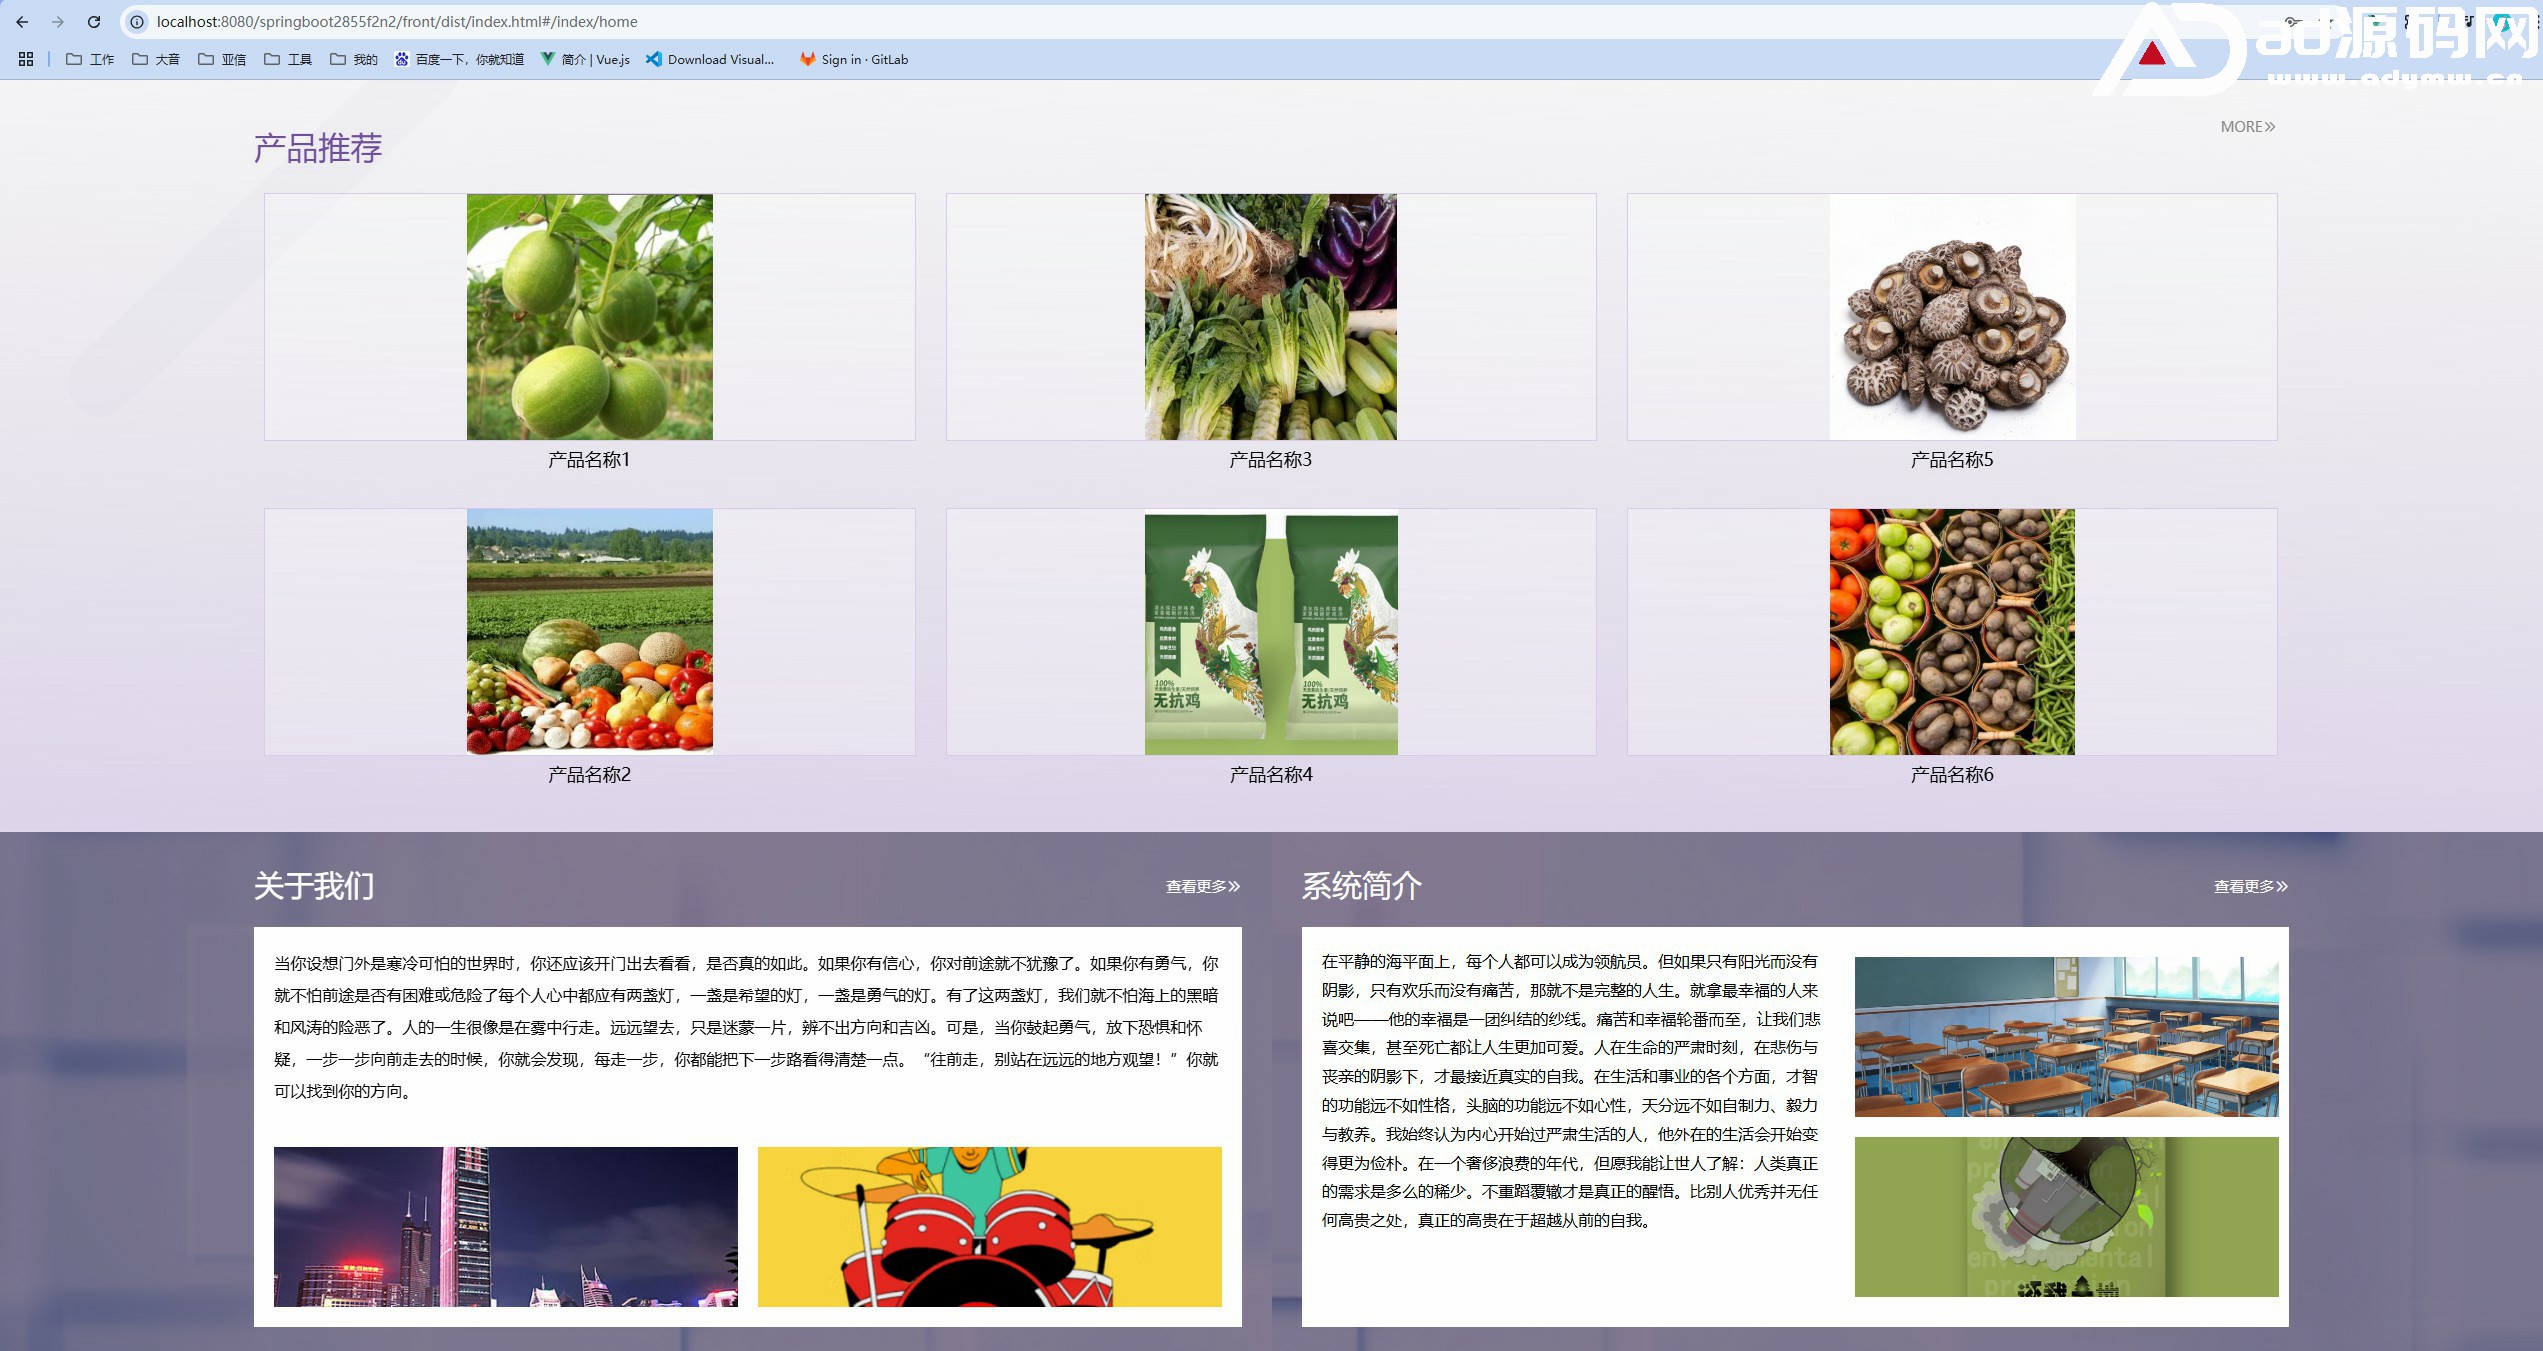Viewport: 2543px width, 1351px height.
Task: Open the 产品名称1 green fruit thumbnail
Action: pyautogui.click(x=589, y=317)
